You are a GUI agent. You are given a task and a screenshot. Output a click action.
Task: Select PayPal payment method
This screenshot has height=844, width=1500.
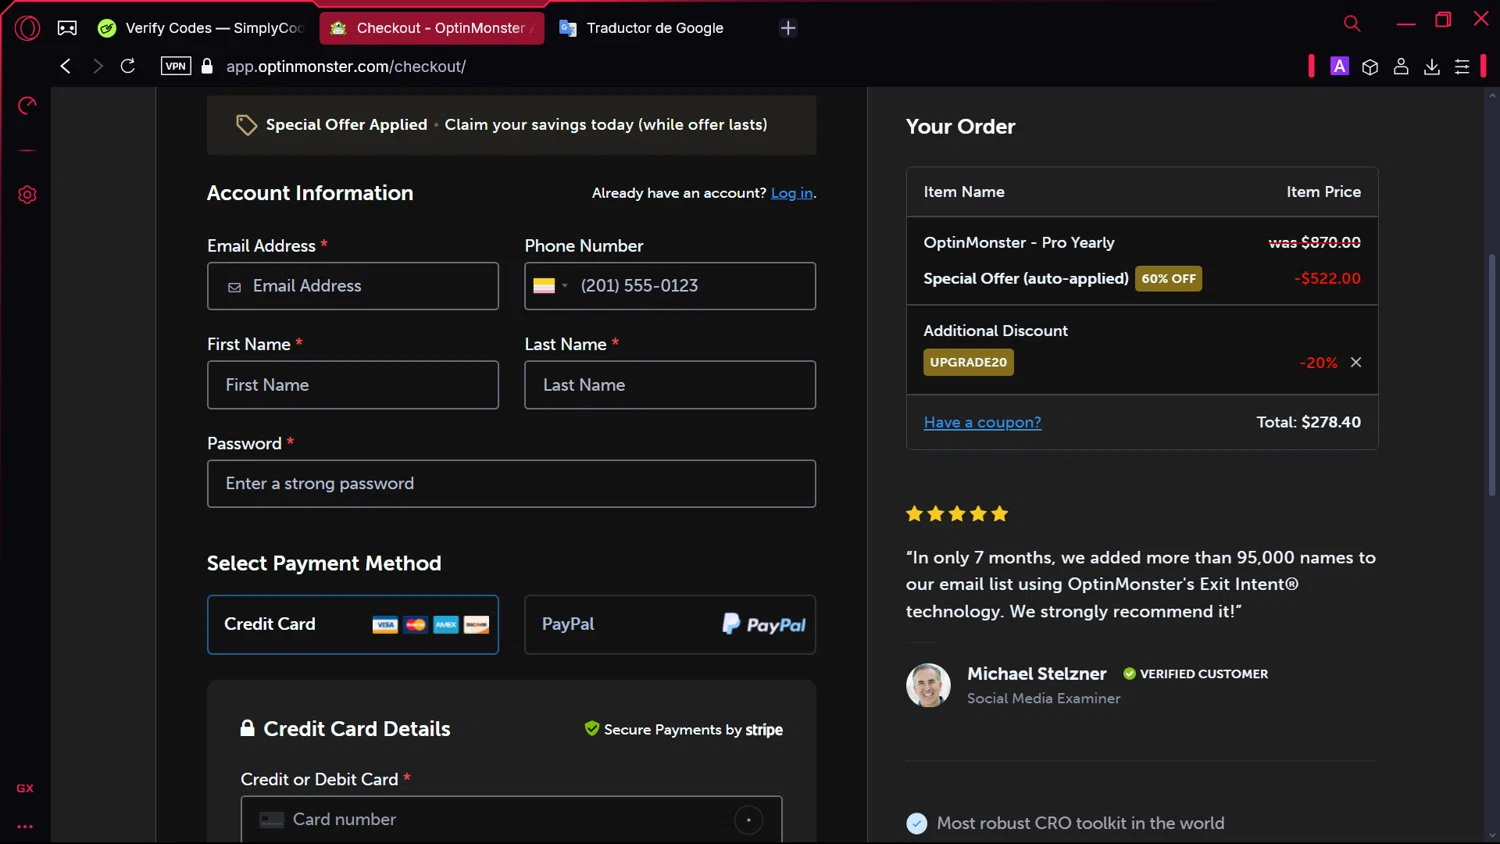coord(670,625)
